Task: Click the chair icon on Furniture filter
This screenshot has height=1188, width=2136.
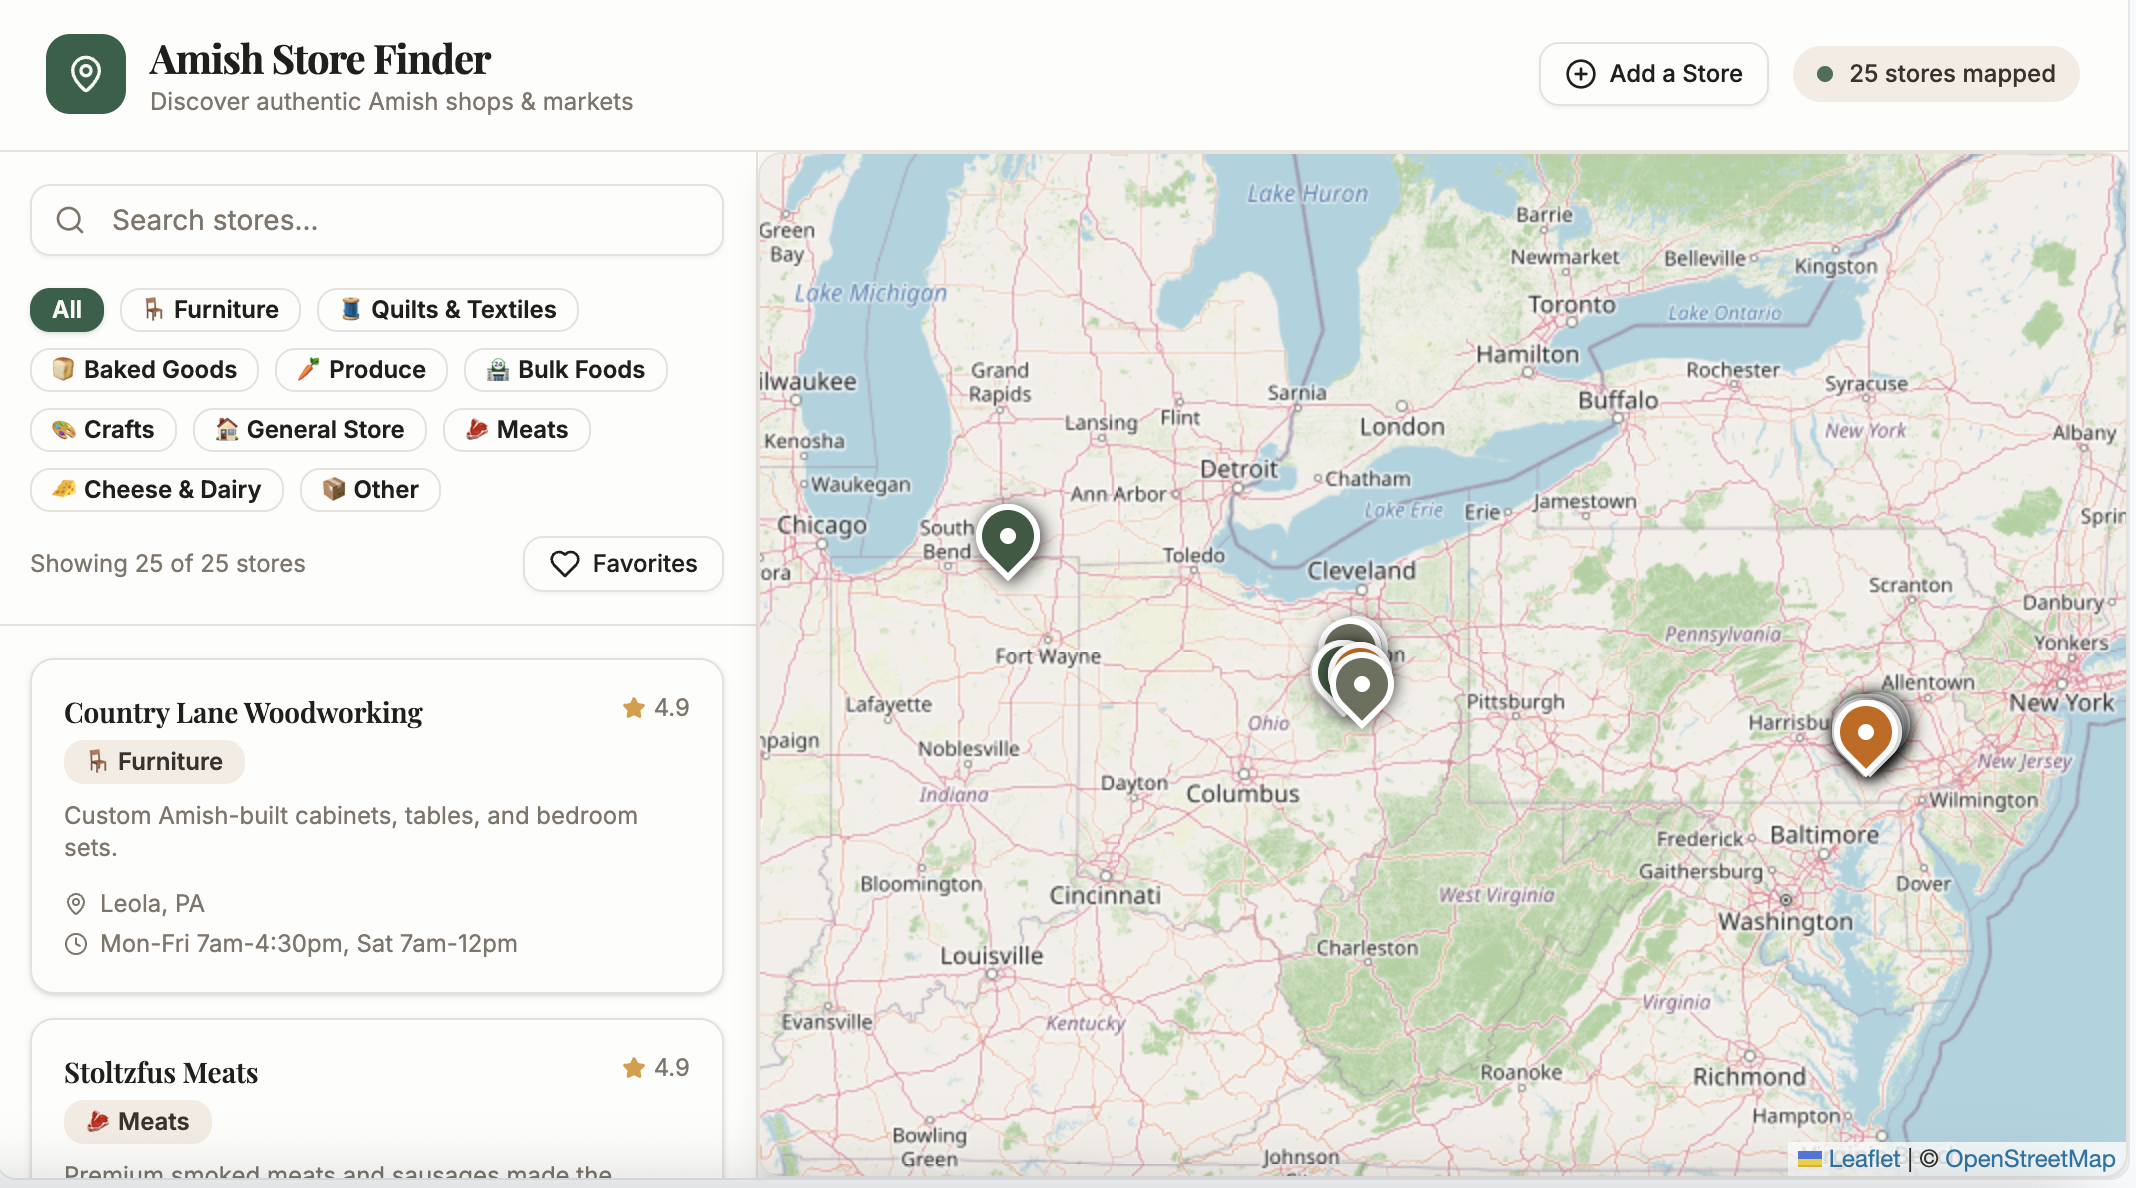Action: (153, 310)
